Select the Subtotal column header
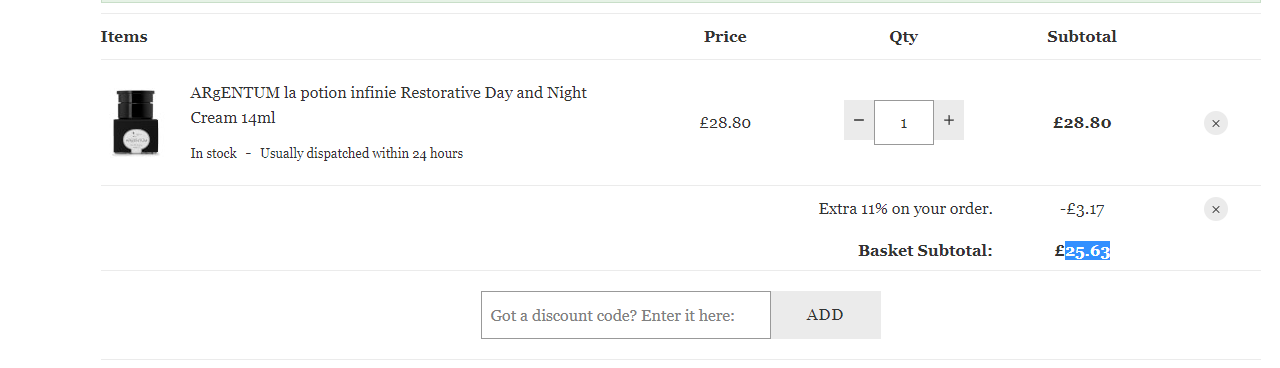 (x=1082, y=37)
